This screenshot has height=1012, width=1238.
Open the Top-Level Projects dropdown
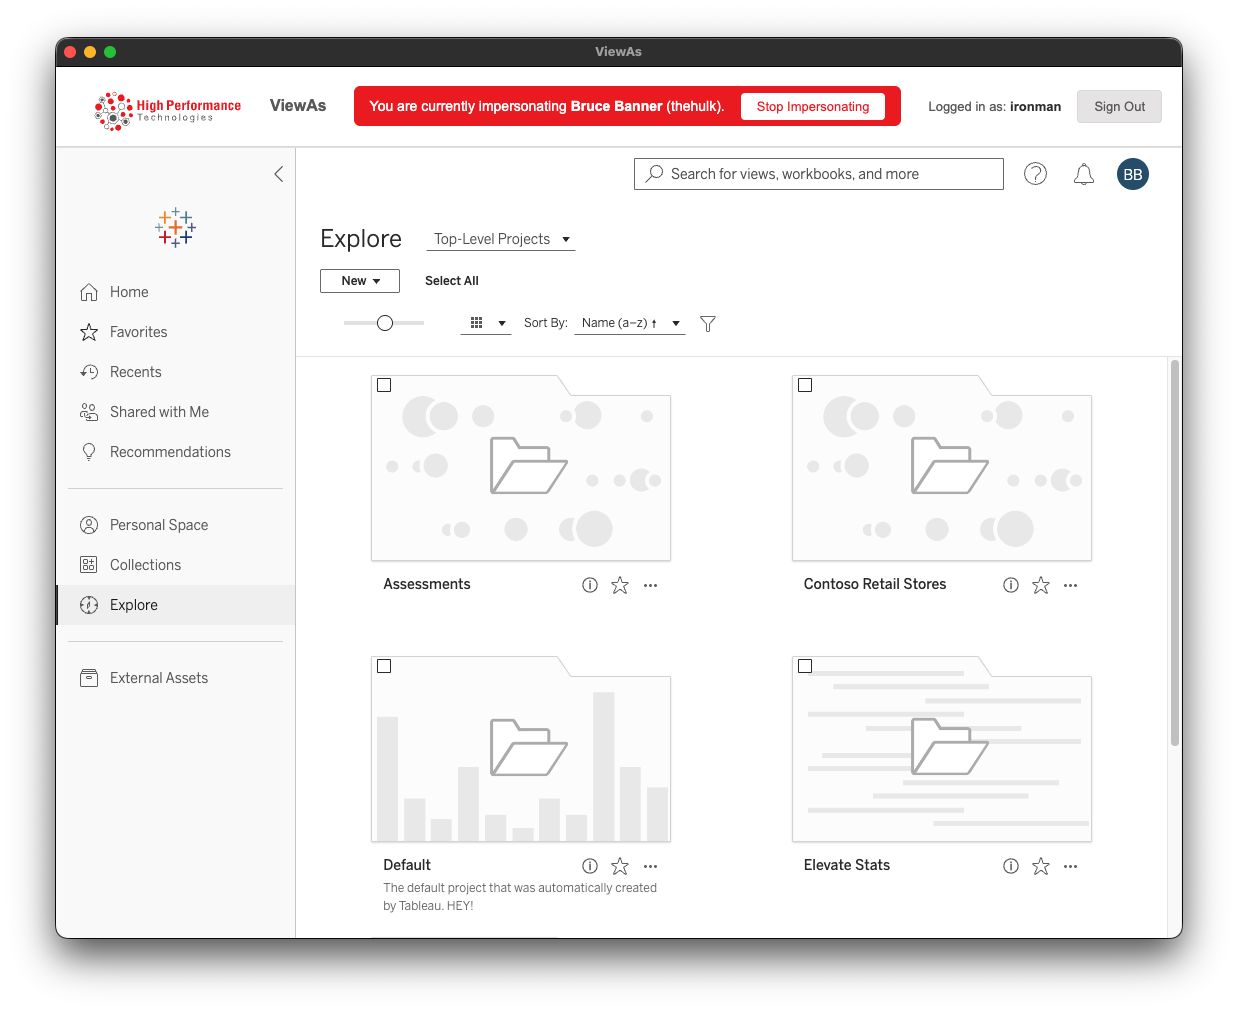pyautogui.click(x=500, y=239)
